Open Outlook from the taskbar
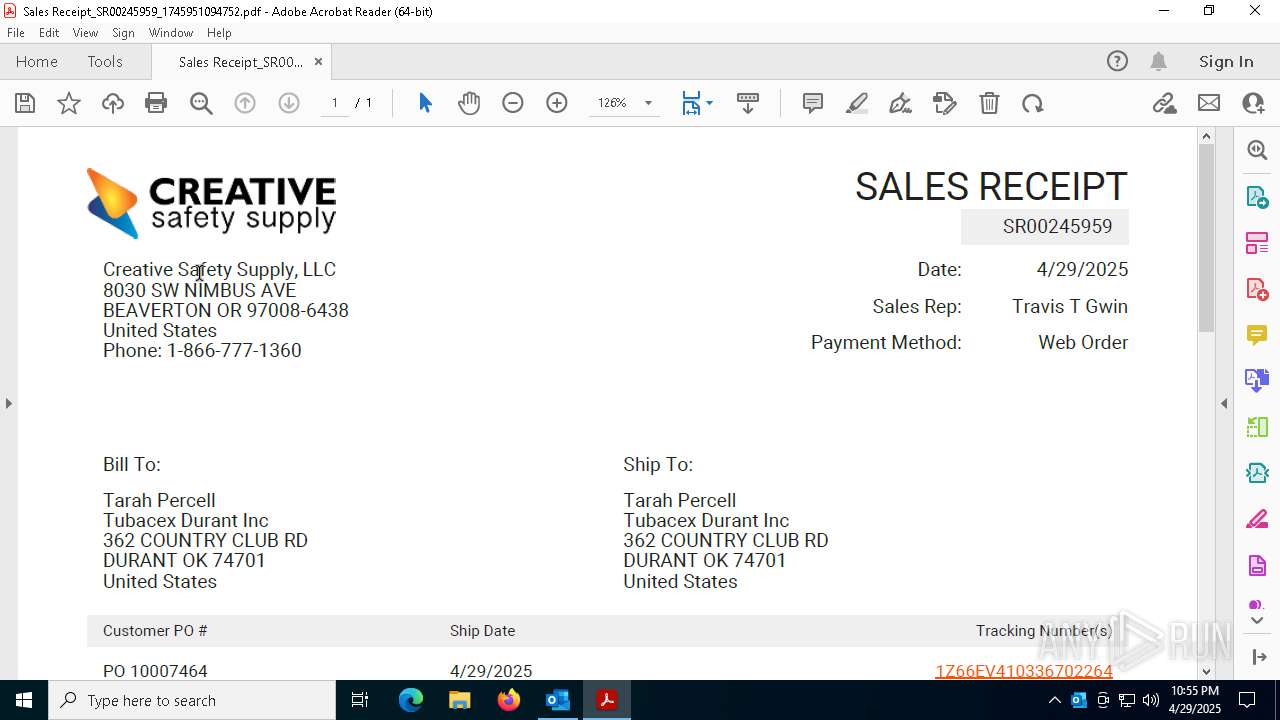Viewport: 1280px width, 720px height. (557, 700)
